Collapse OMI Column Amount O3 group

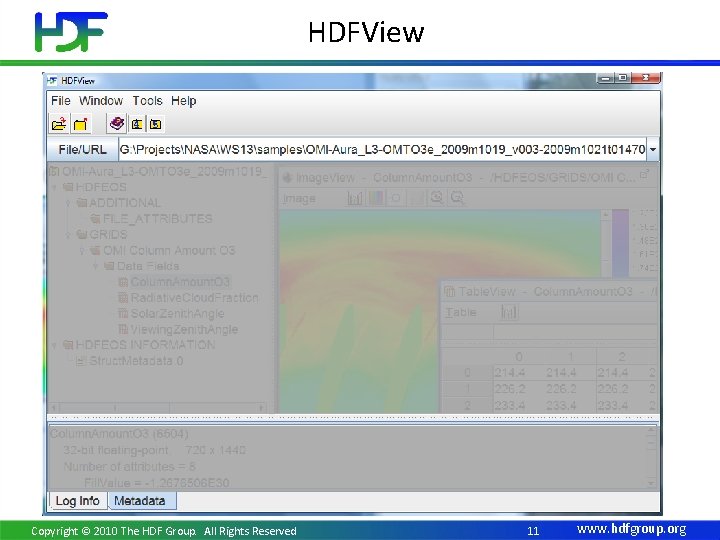point(82,251)
